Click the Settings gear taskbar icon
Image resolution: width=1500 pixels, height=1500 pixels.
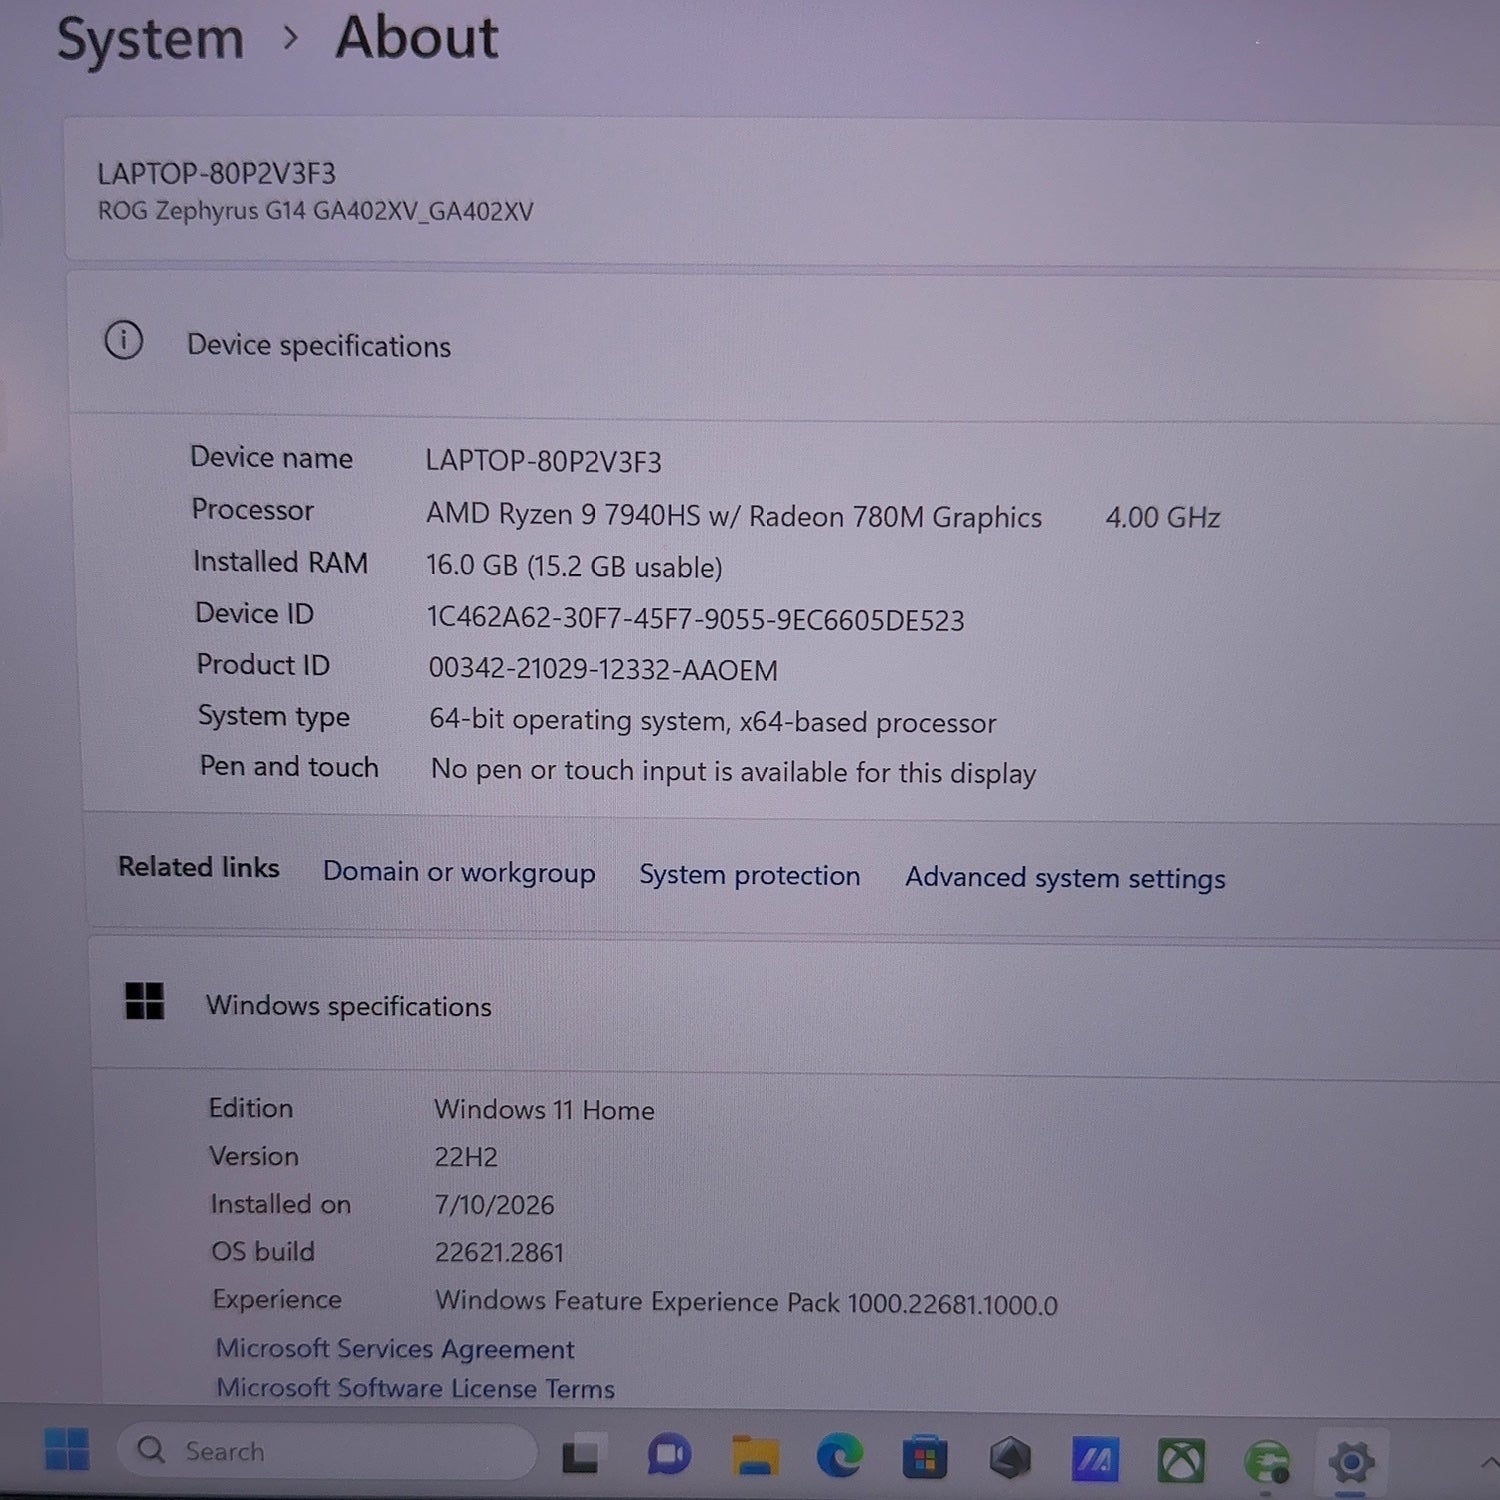1351,1464
